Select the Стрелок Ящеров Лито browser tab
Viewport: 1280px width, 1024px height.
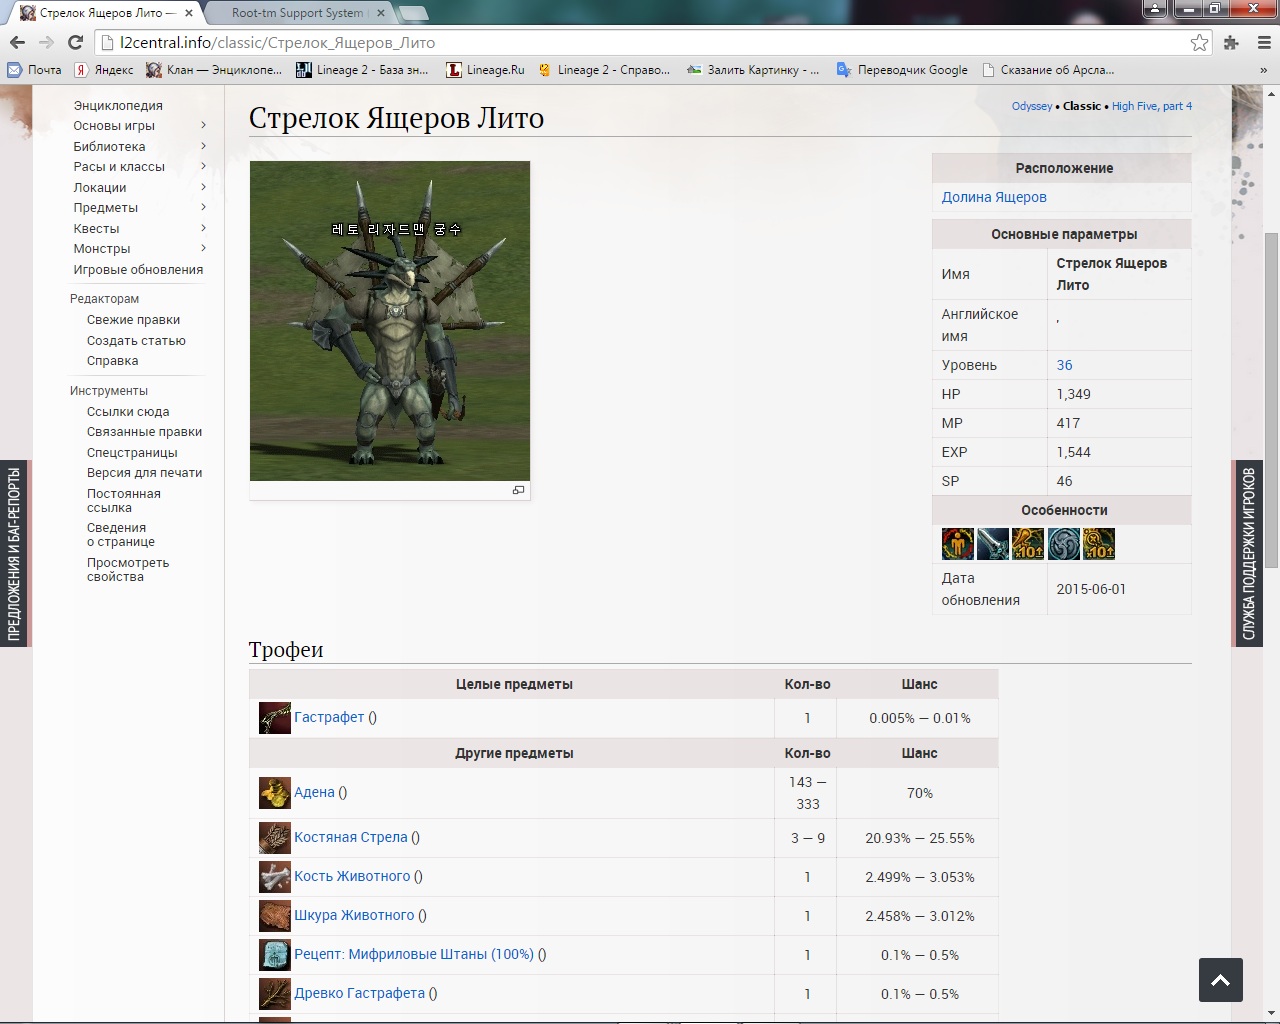pyautogui.click(x=105, y=13)
